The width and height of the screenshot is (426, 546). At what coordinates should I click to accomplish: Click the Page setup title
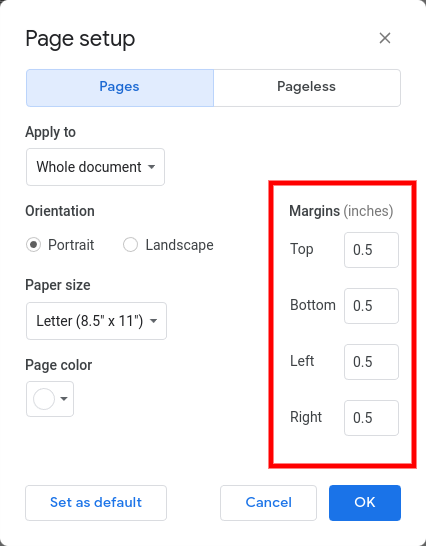pyautogui.click(x=80, y=39)
